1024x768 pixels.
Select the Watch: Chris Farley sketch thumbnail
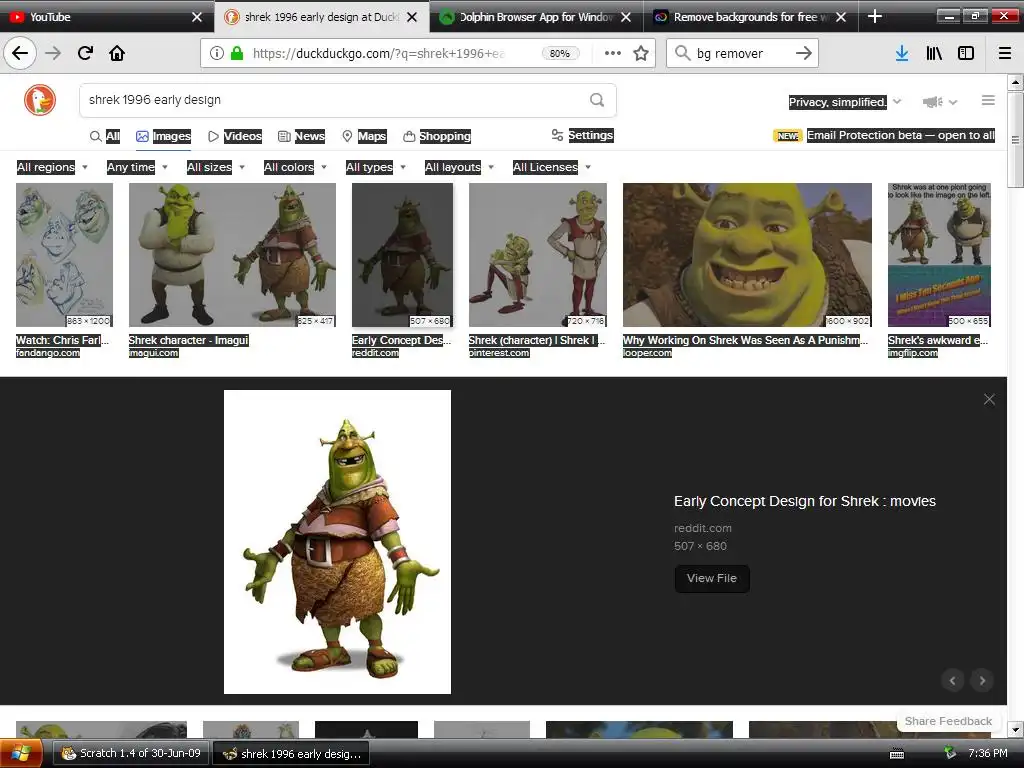point(64,255)
